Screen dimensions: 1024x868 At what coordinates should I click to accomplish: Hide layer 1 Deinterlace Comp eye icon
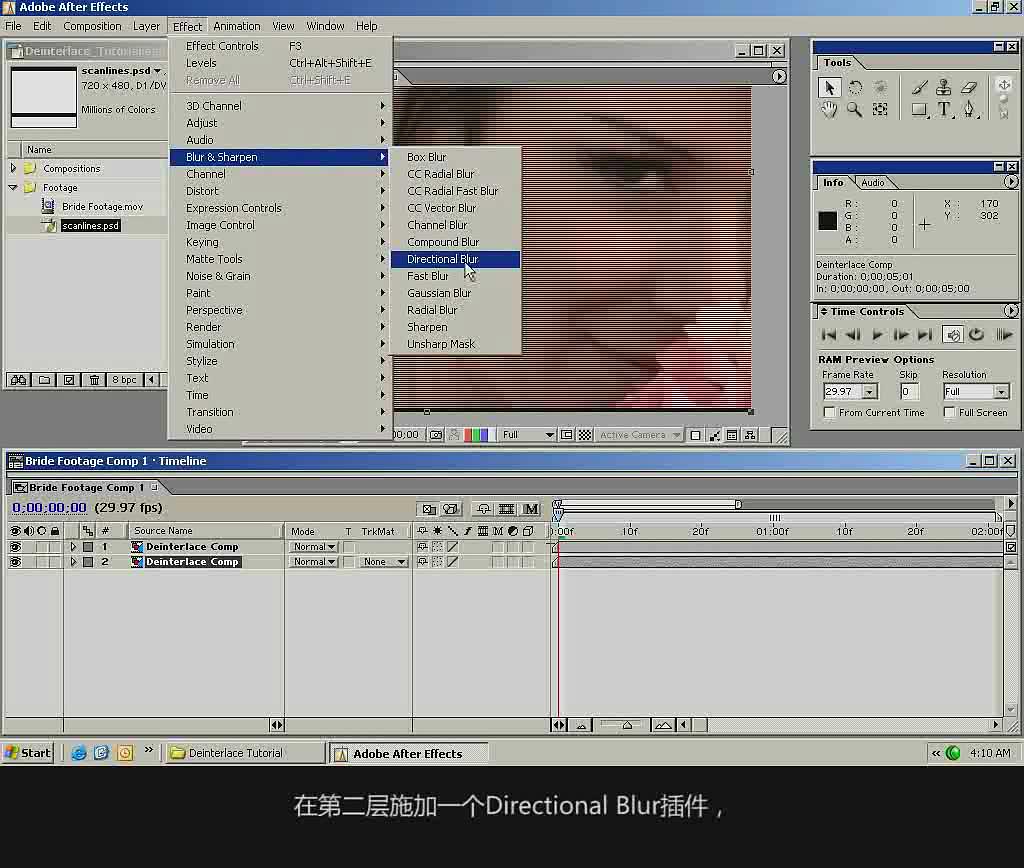pos(15,547)
